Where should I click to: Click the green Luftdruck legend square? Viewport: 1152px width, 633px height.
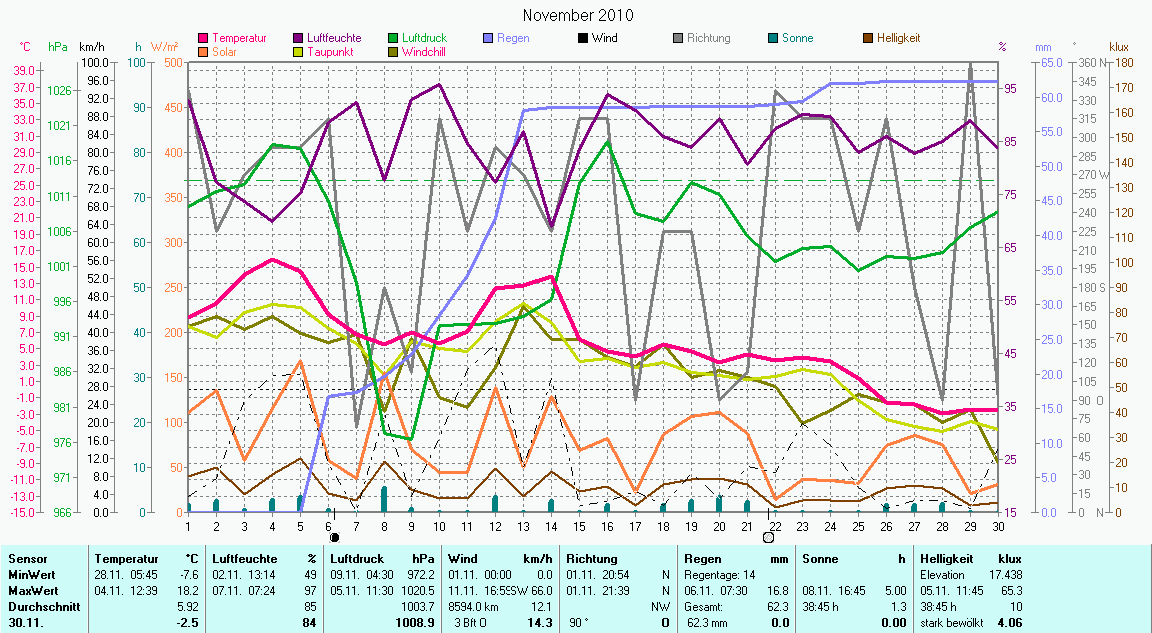(393, 39)
